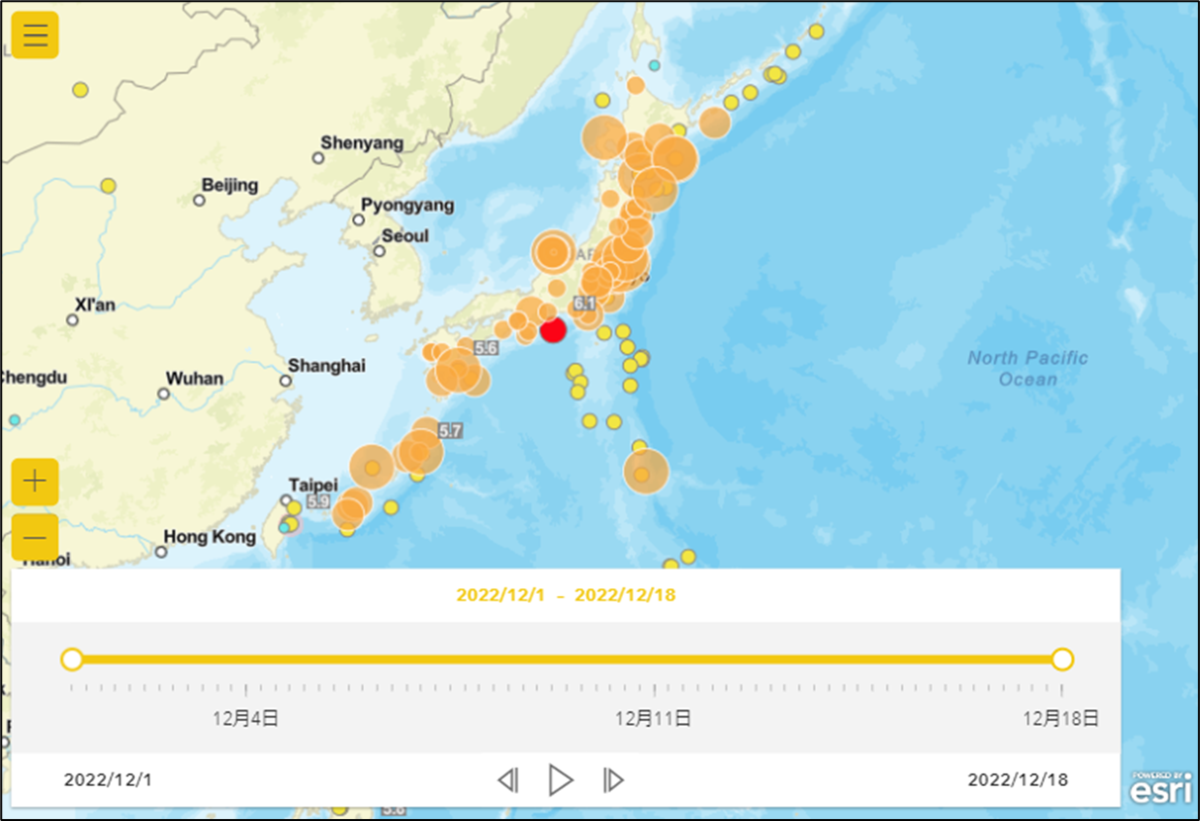
Task: Select the orange marker in the Pacific south of Japan
Action: [x=645, y=471]
